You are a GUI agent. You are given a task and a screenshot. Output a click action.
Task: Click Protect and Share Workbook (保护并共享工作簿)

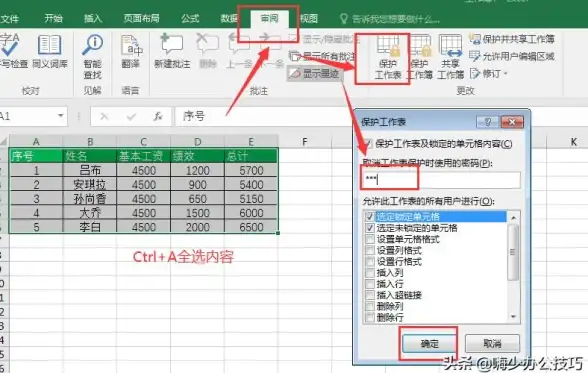pyautogui.click(x=512, y=39)
